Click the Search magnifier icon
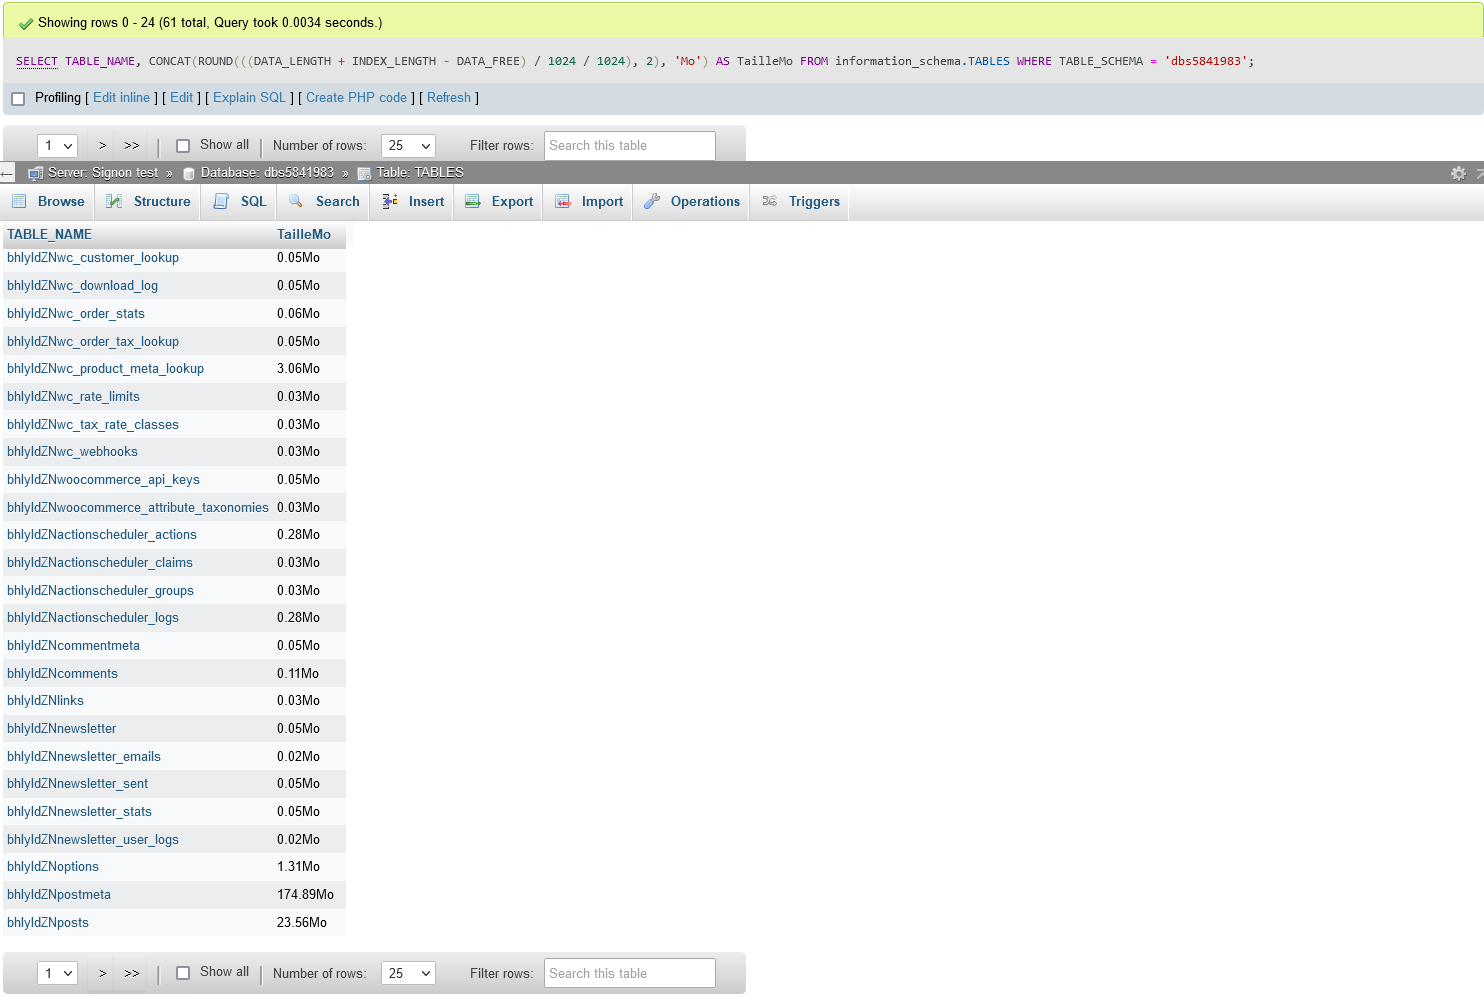This screenshot has height=997, width=1484. pos(296,201)
